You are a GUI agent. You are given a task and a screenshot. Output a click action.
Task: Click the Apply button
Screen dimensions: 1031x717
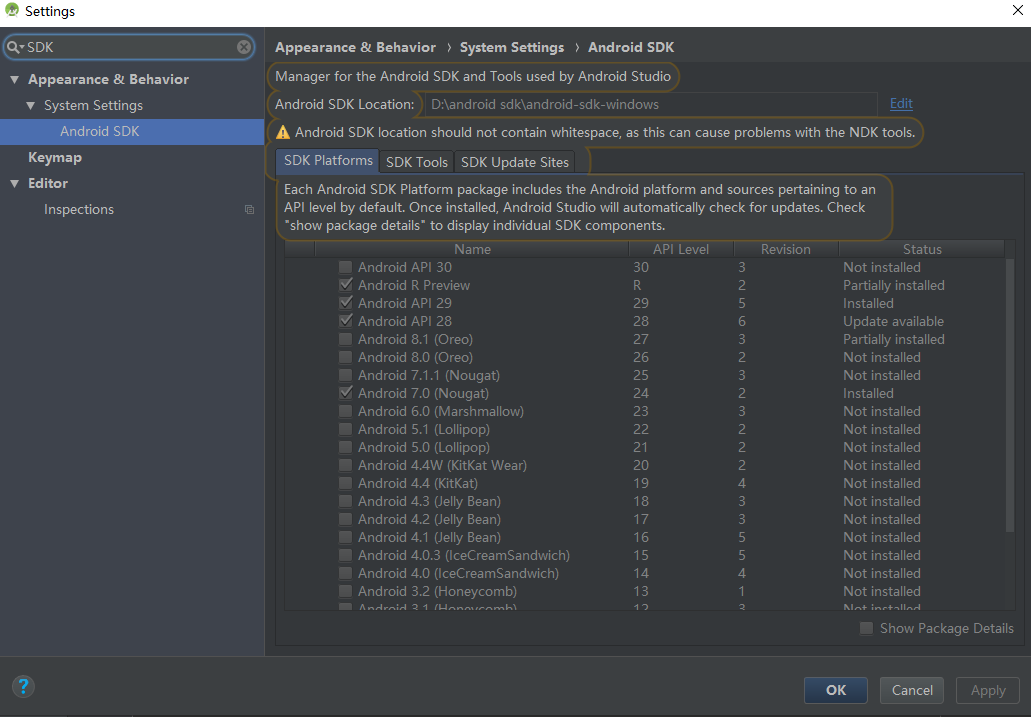(x=988, y=690)
